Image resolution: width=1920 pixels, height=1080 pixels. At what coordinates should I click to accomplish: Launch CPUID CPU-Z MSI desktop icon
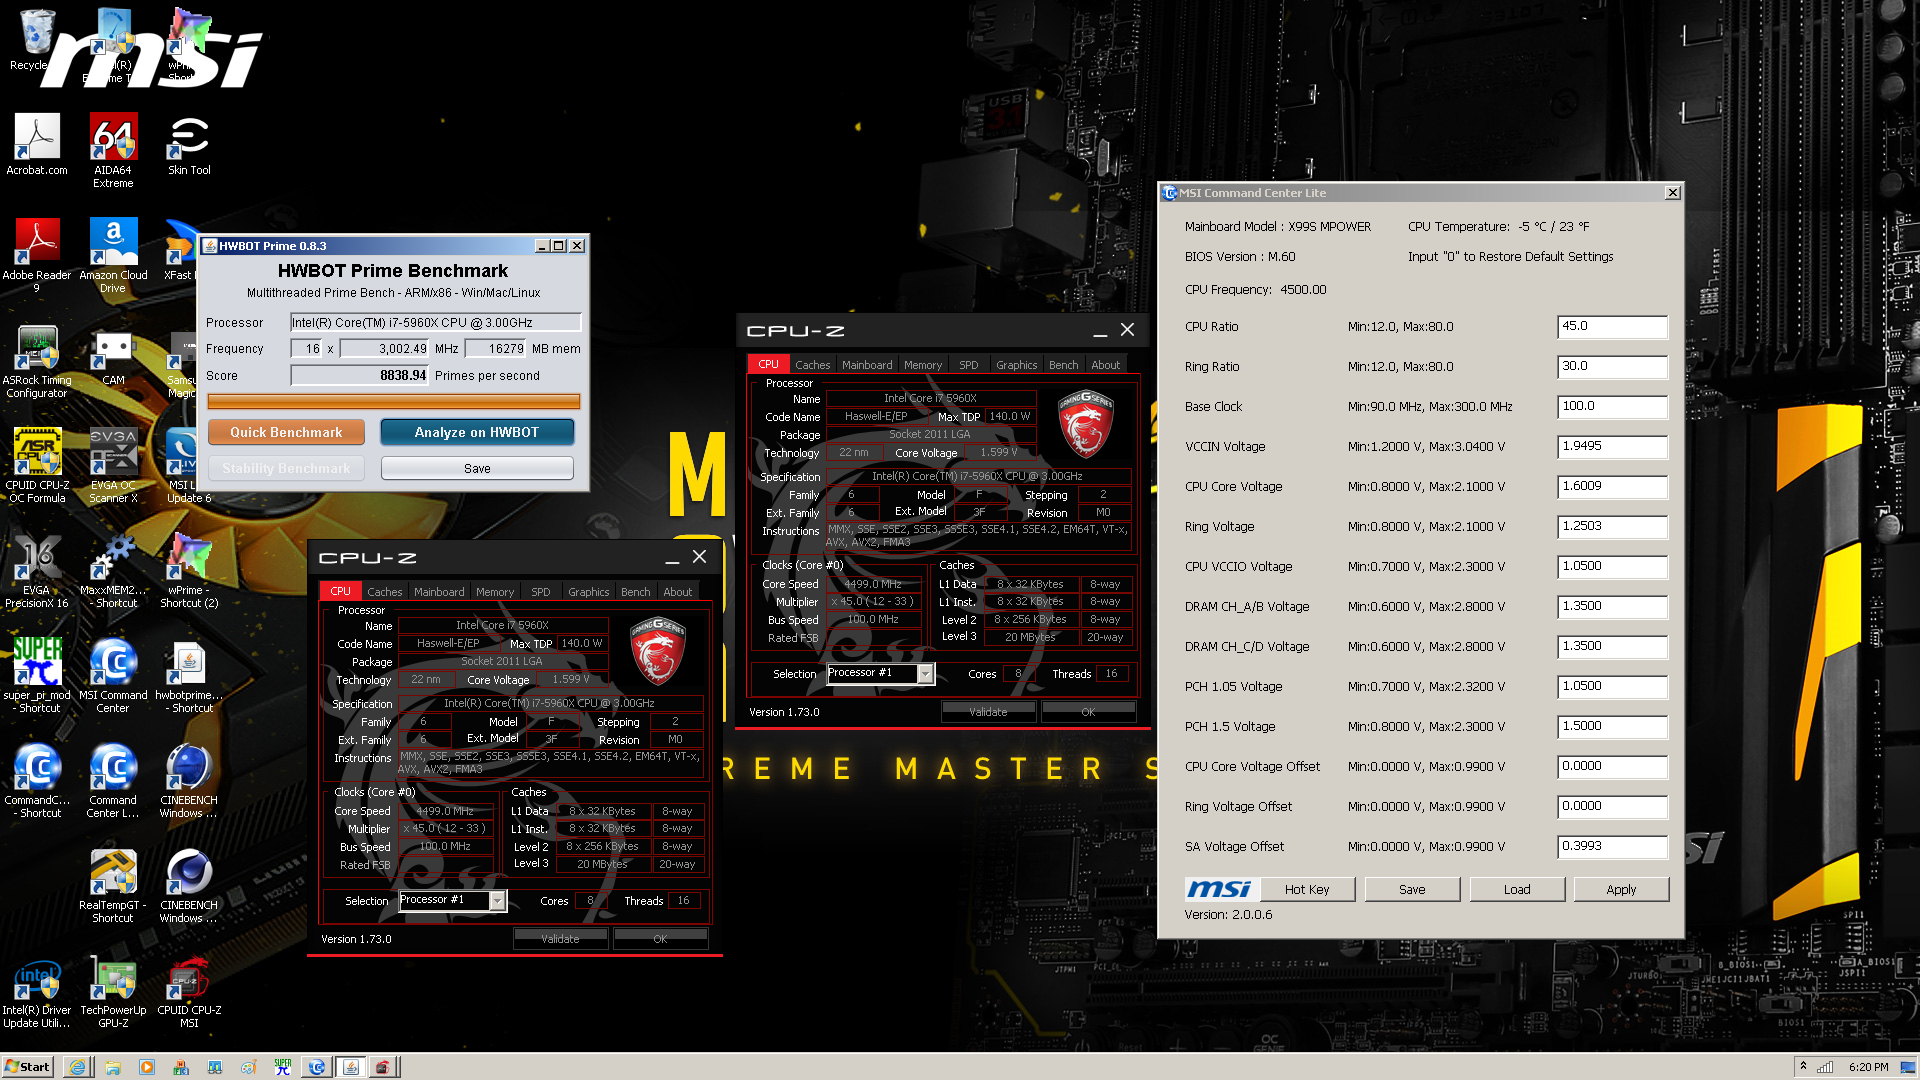[189, 990]
